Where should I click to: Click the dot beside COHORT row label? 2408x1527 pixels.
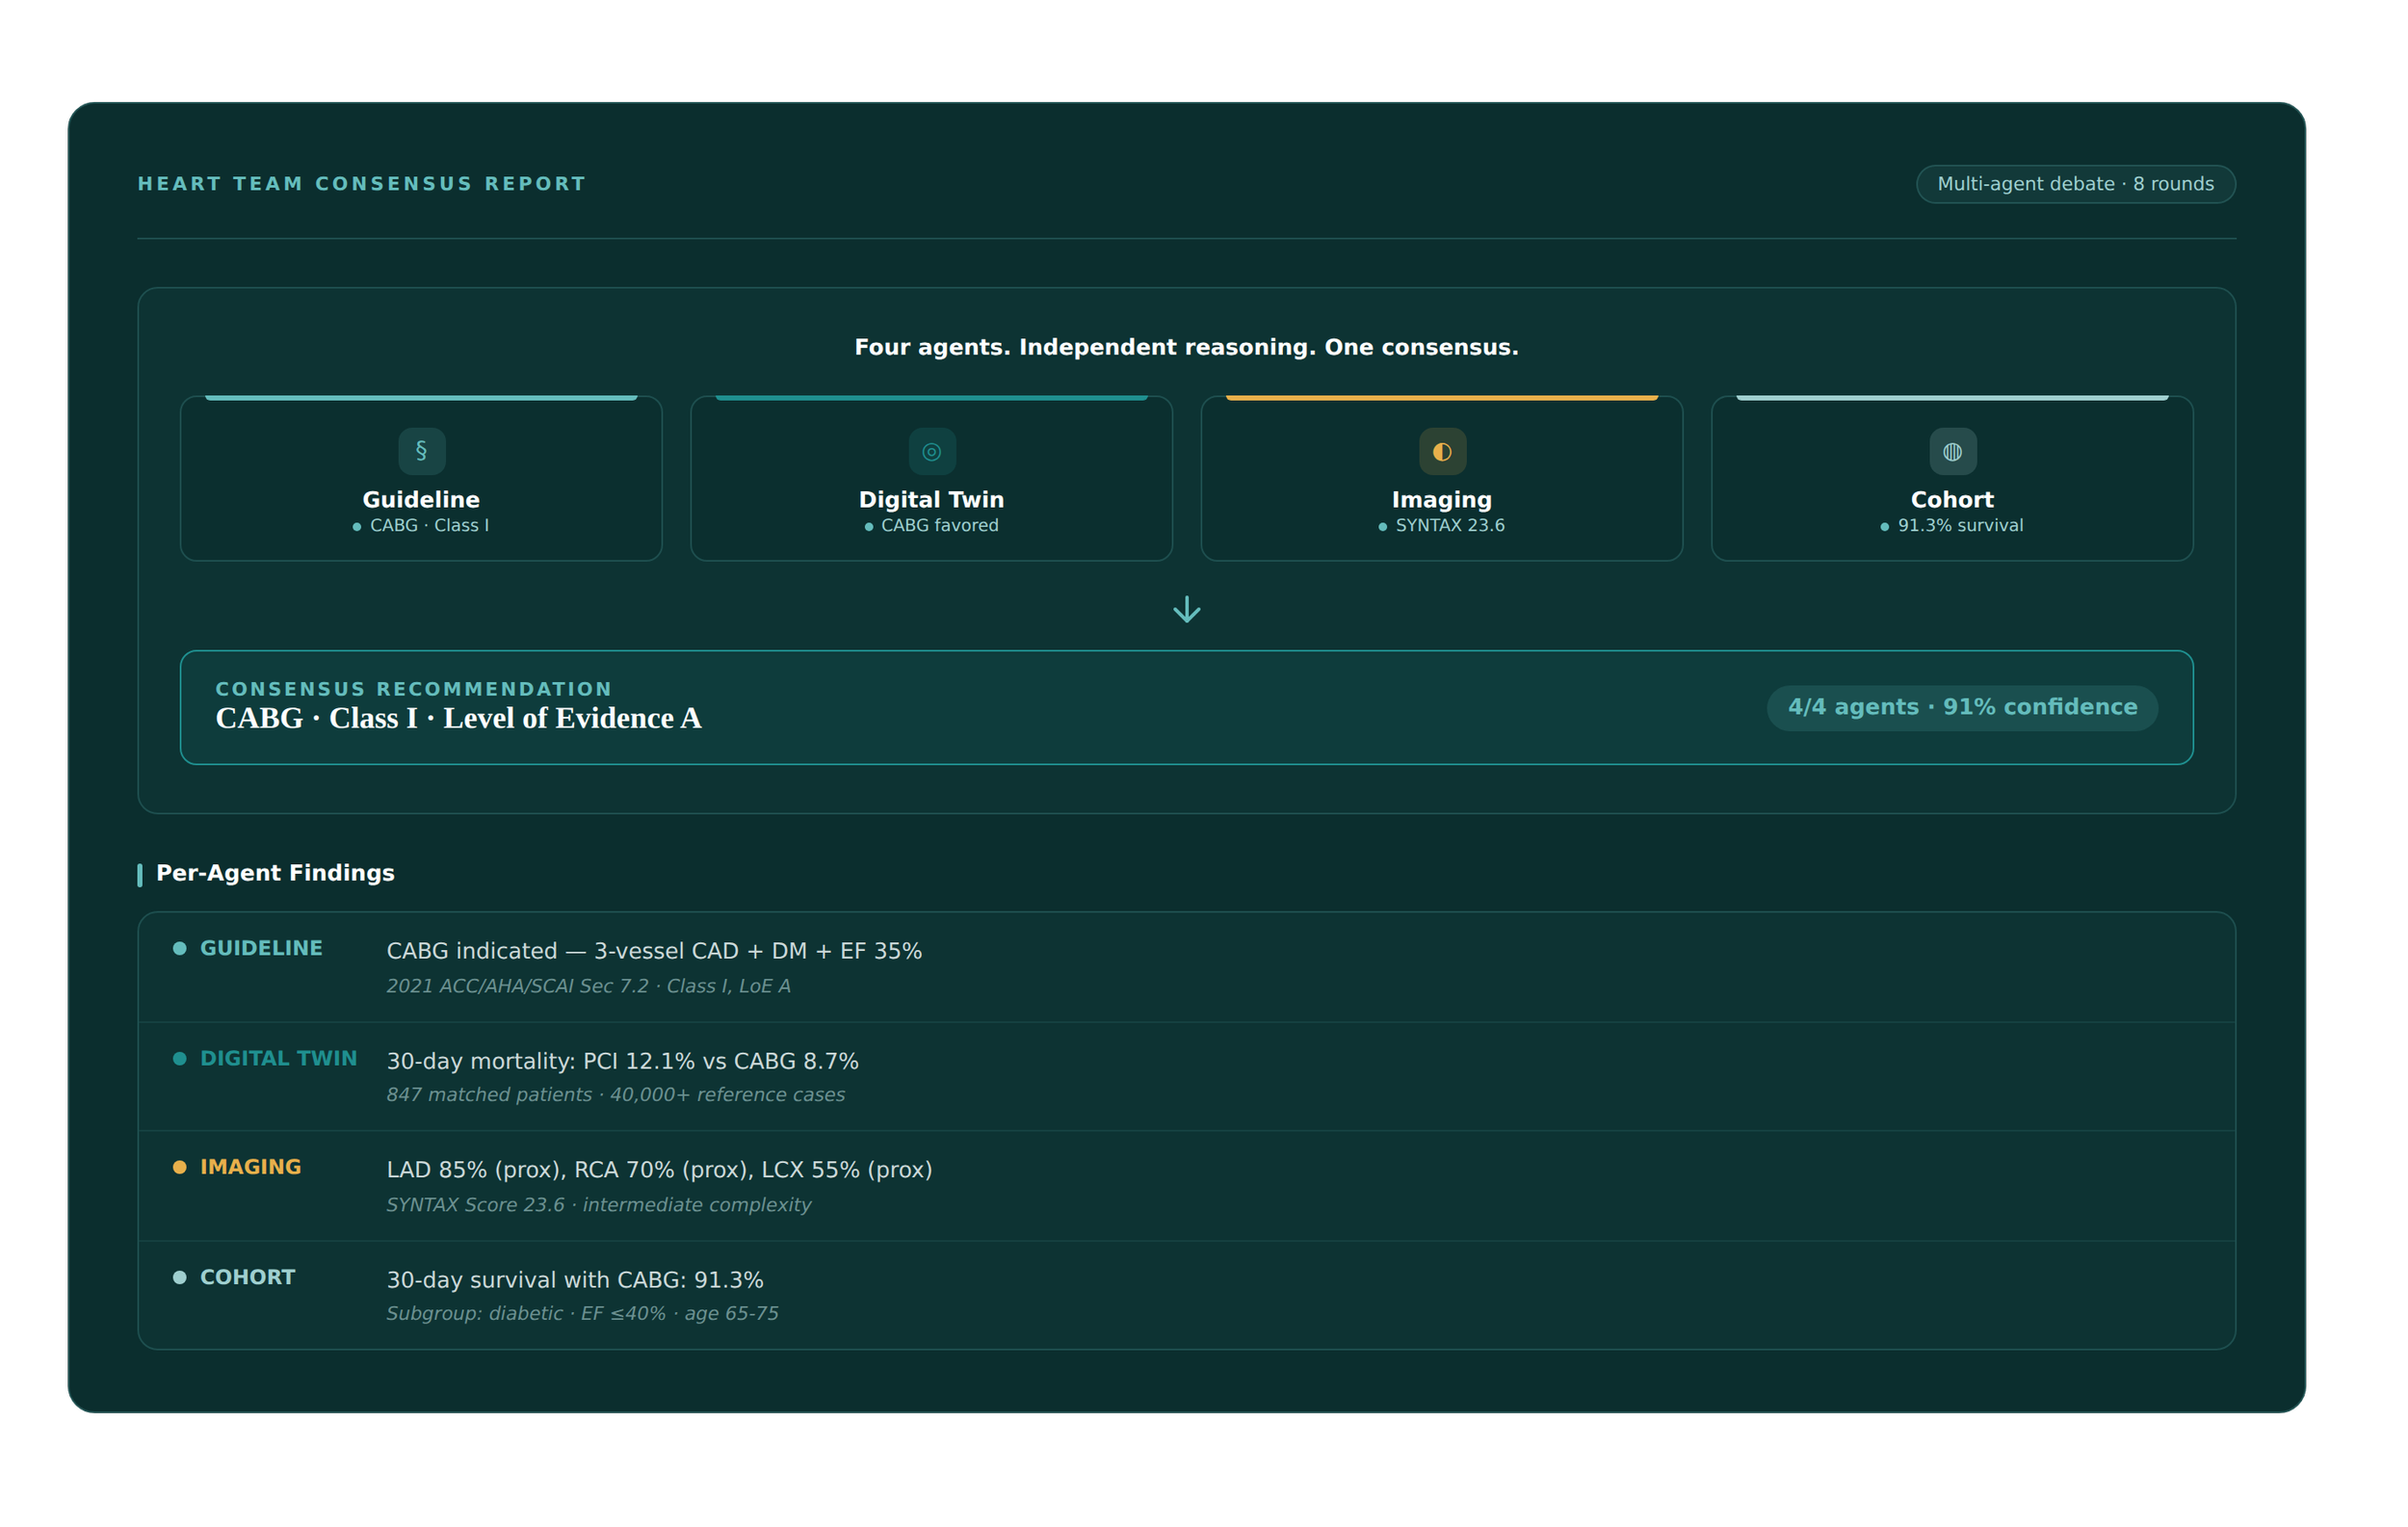pos(180,1277)
